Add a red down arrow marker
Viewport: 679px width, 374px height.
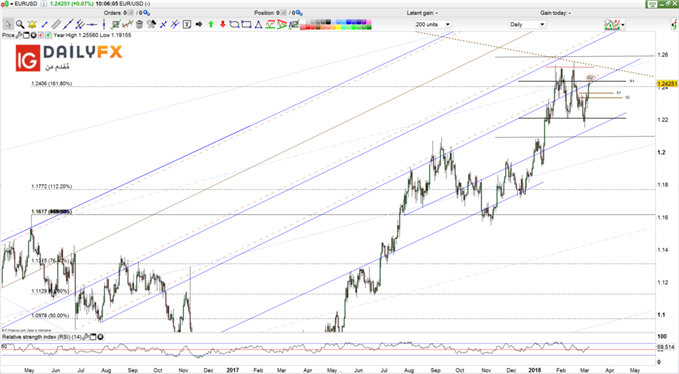(x=223, y=24)
